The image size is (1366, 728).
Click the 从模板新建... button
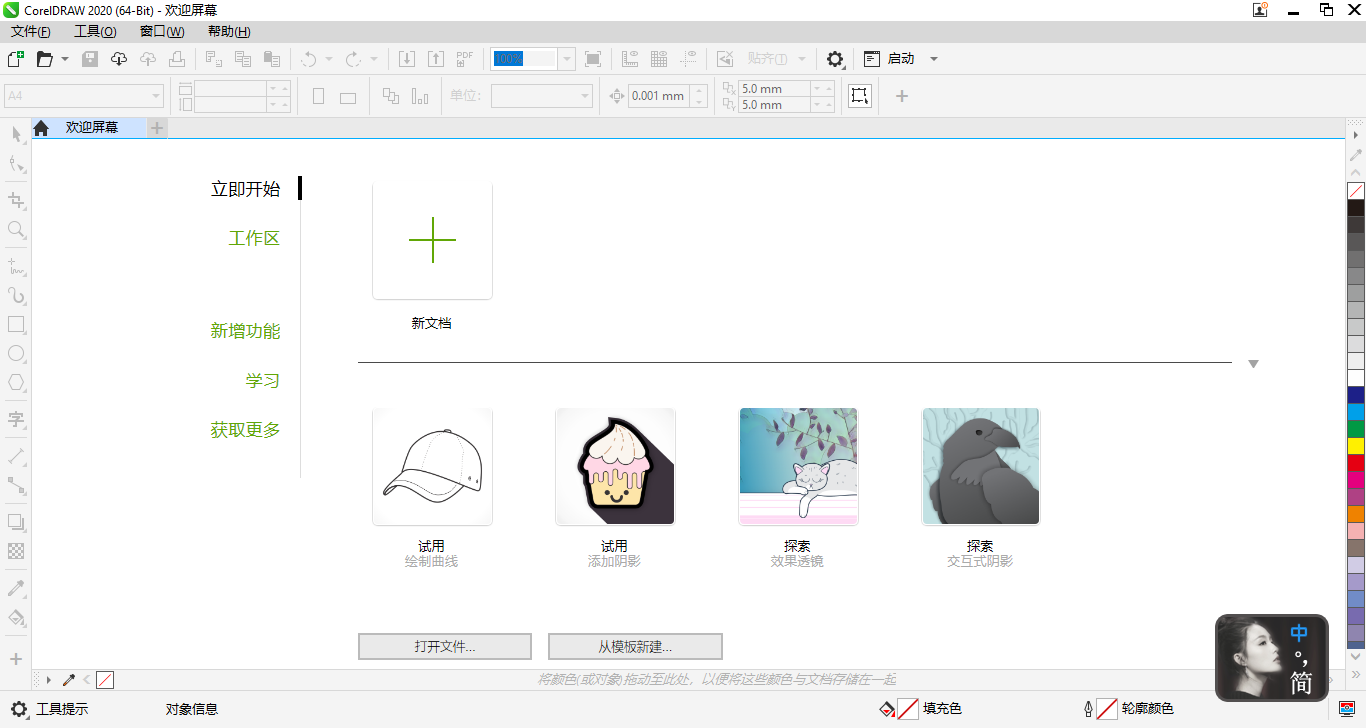[x=635, y=647]
